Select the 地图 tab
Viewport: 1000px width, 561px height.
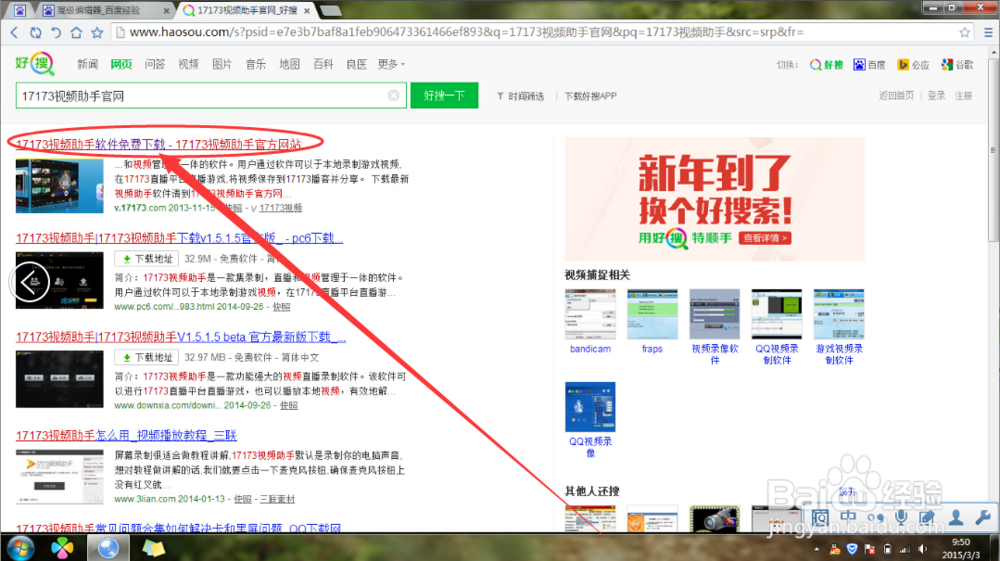click(290, 64)
